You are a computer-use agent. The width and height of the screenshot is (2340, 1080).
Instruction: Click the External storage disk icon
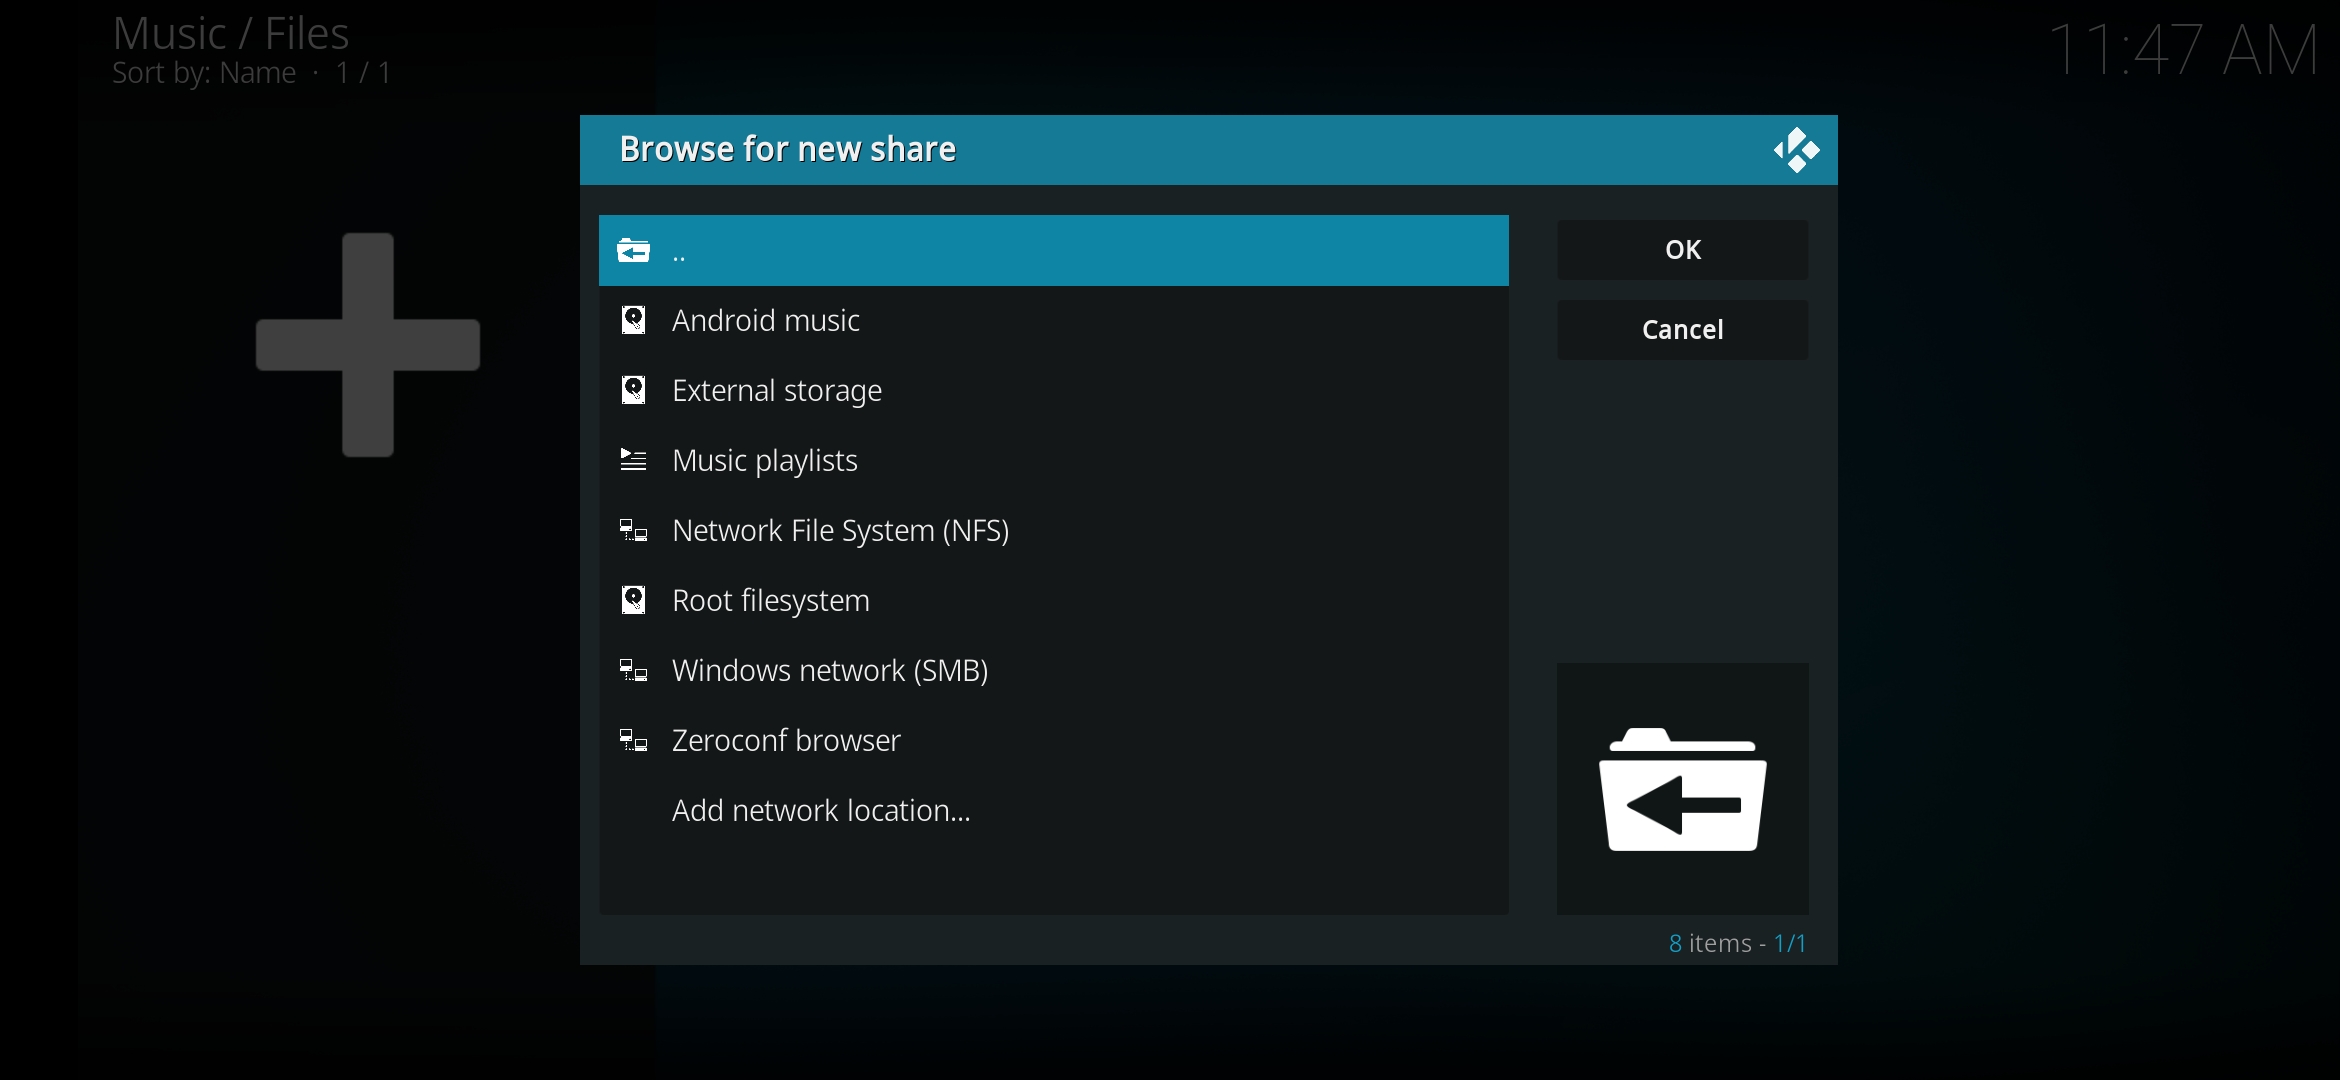(x=634, y=391)
